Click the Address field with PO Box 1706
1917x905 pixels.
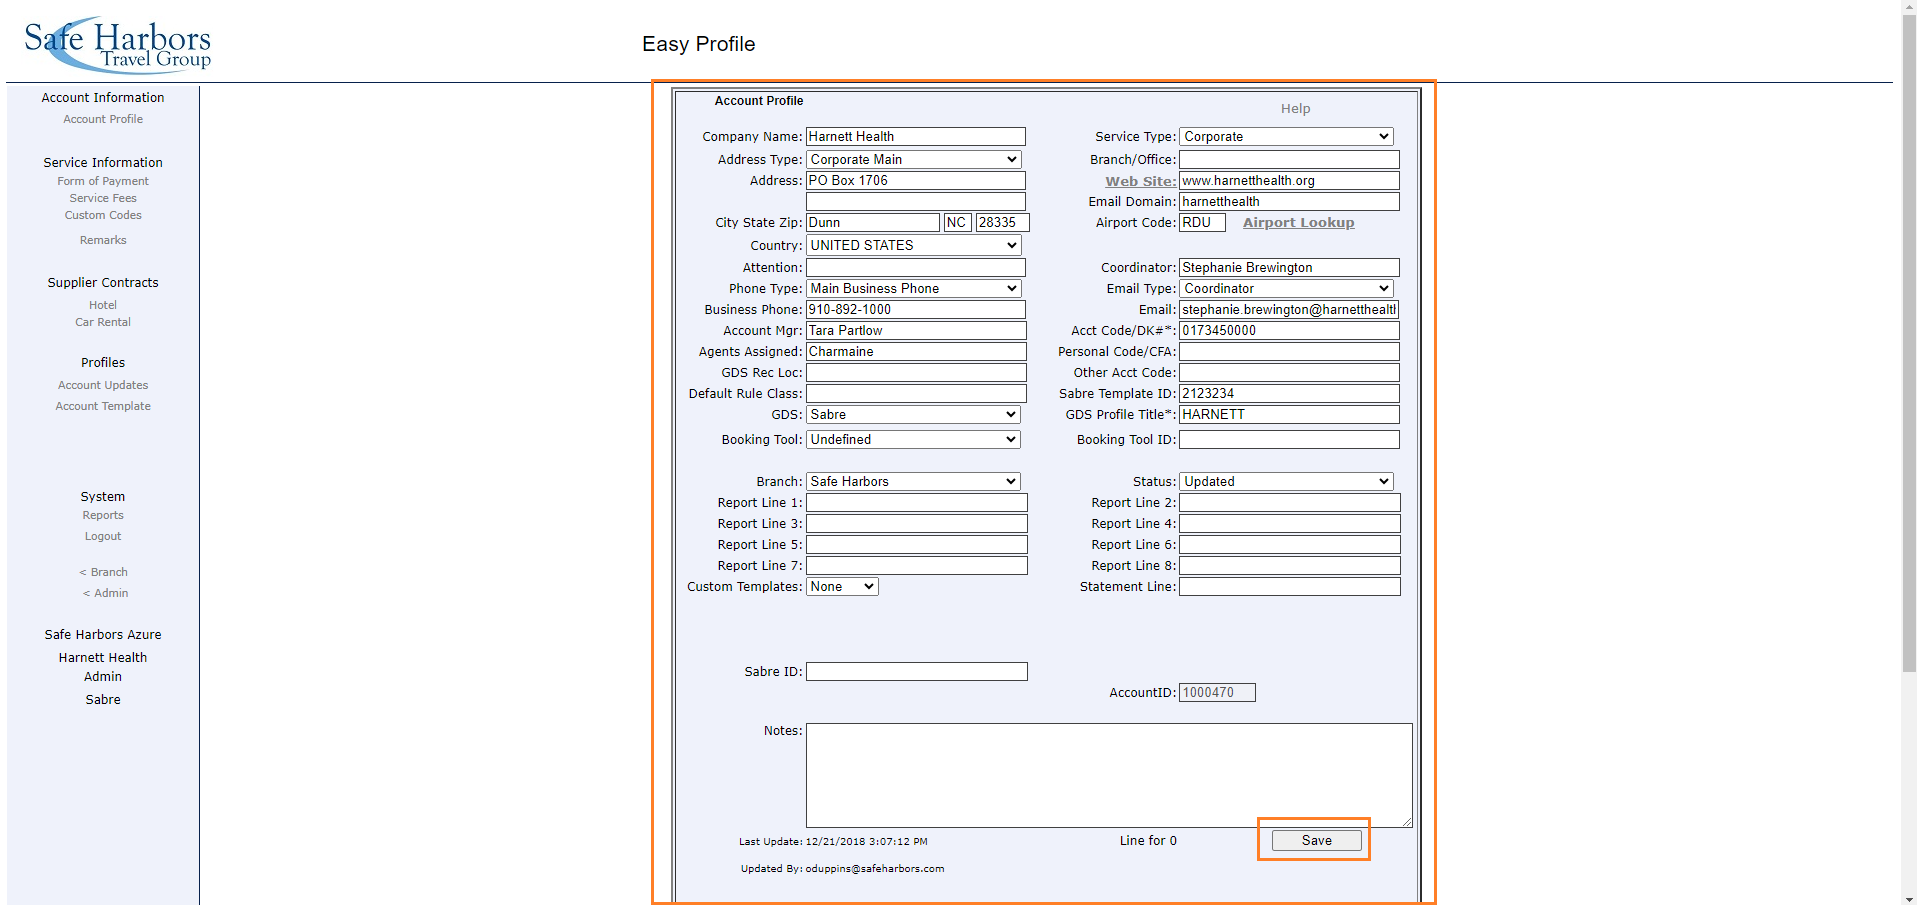point(916,181)
